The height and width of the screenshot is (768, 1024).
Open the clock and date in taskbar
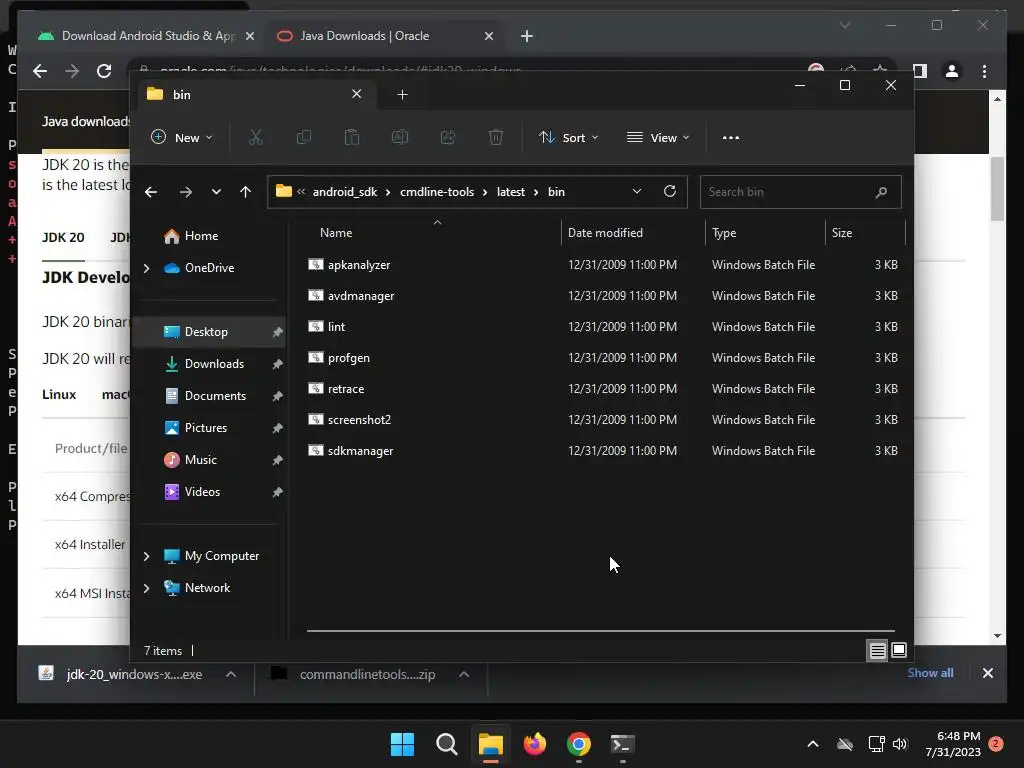[953, 744]
